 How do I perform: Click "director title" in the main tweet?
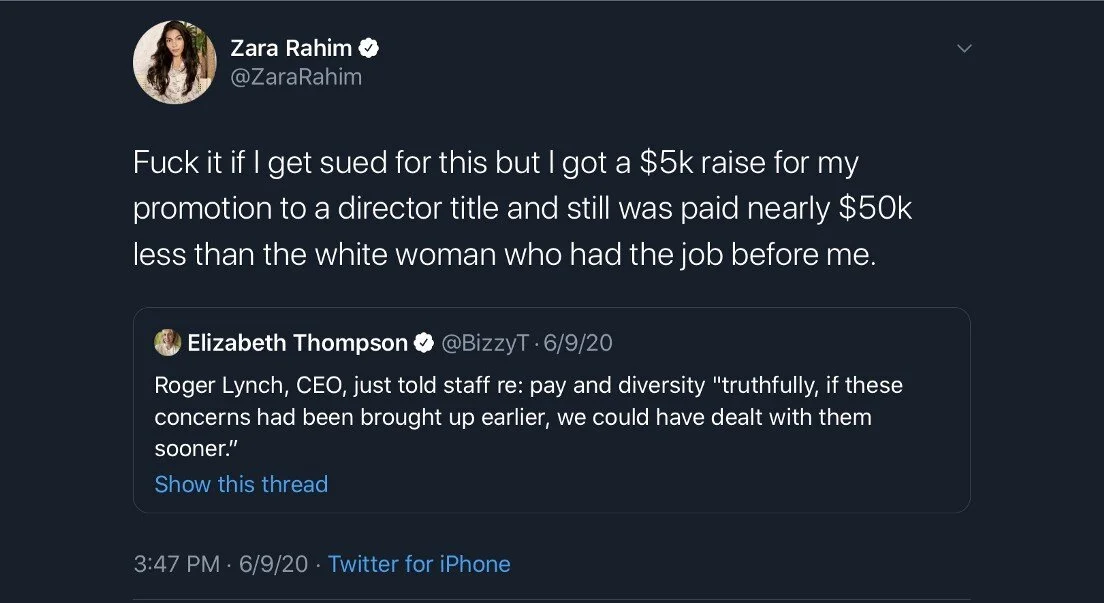point(490,208)
